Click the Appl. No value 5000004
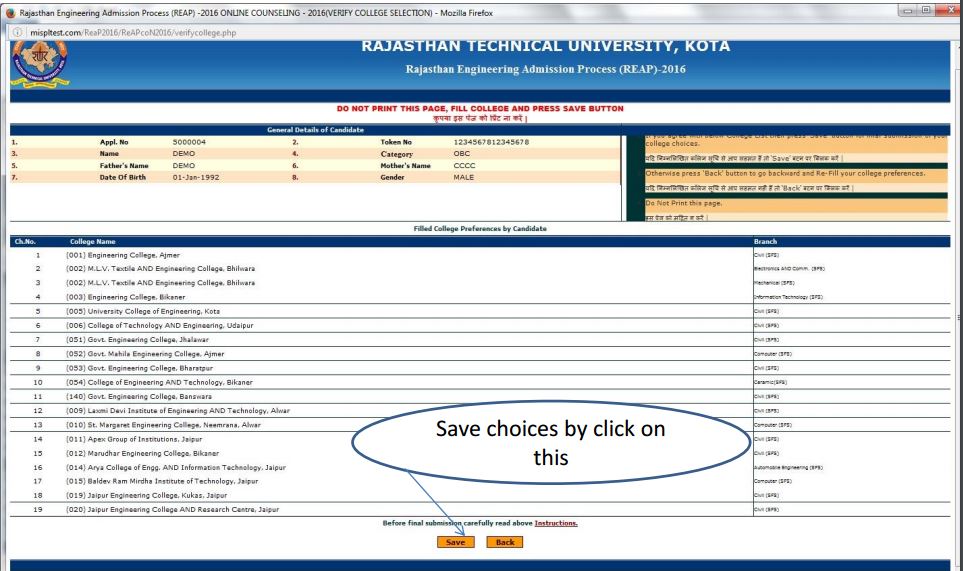The width and height of the screenshot is (963, 571). [189, 142]
